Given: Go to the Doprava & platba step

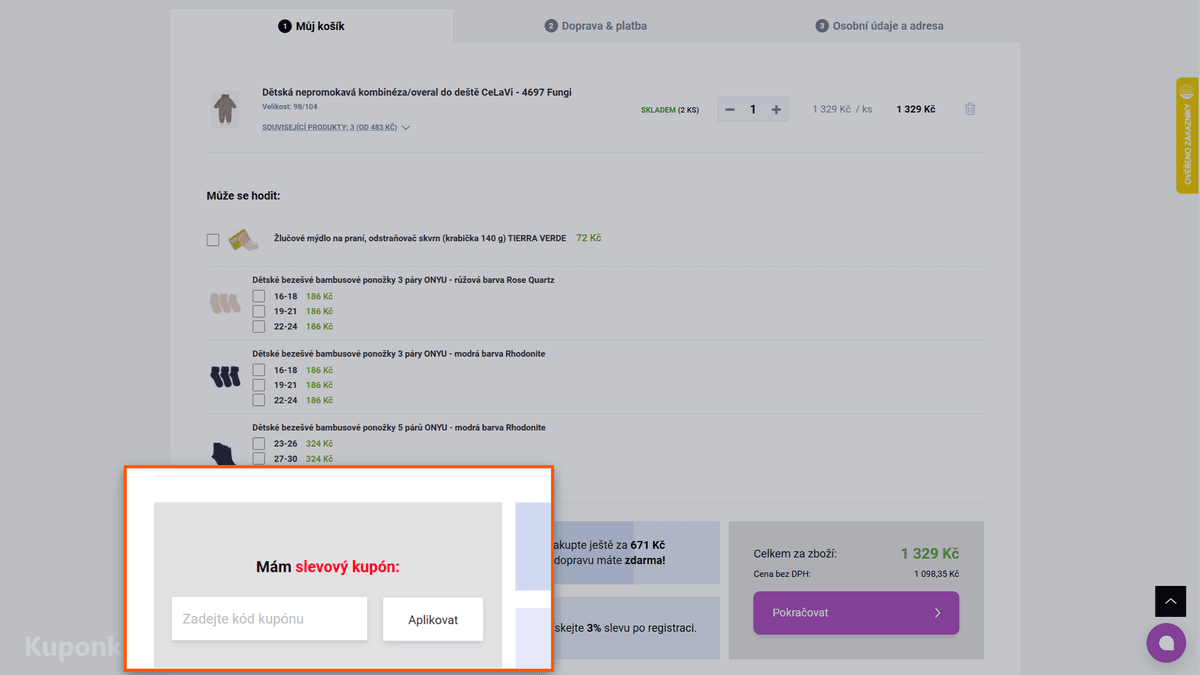Looking at the screenshot, I should [x=596, y=26].
